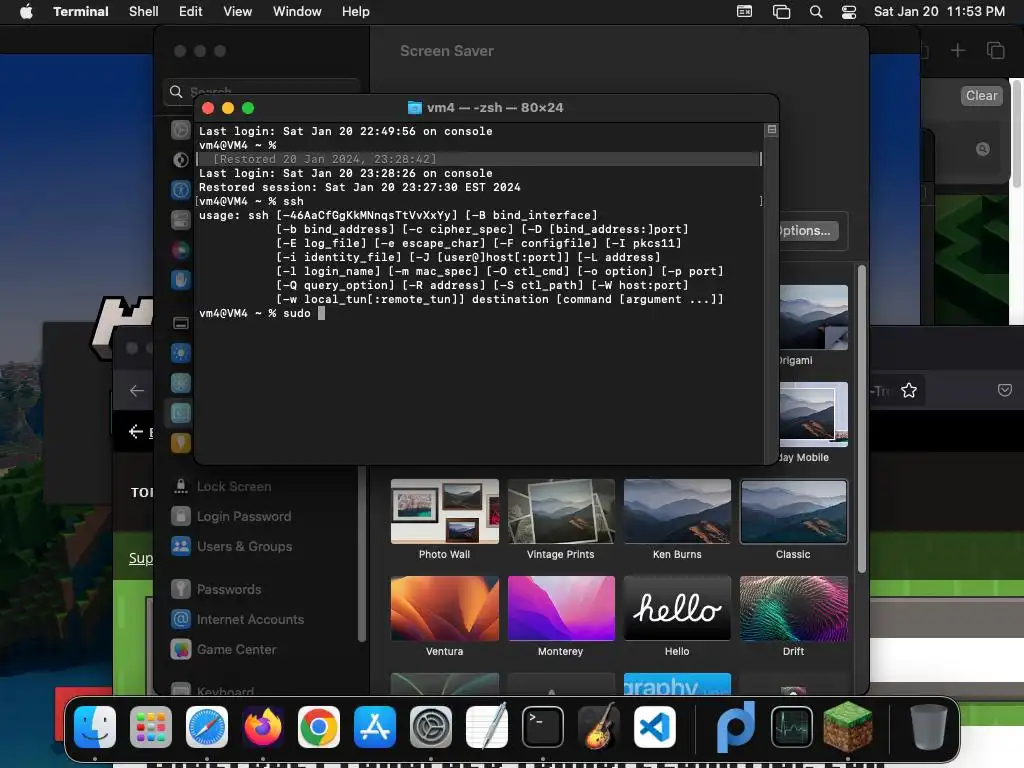
Task: Open the blue P app in the Dock
Action: click(x=736, y=727)
